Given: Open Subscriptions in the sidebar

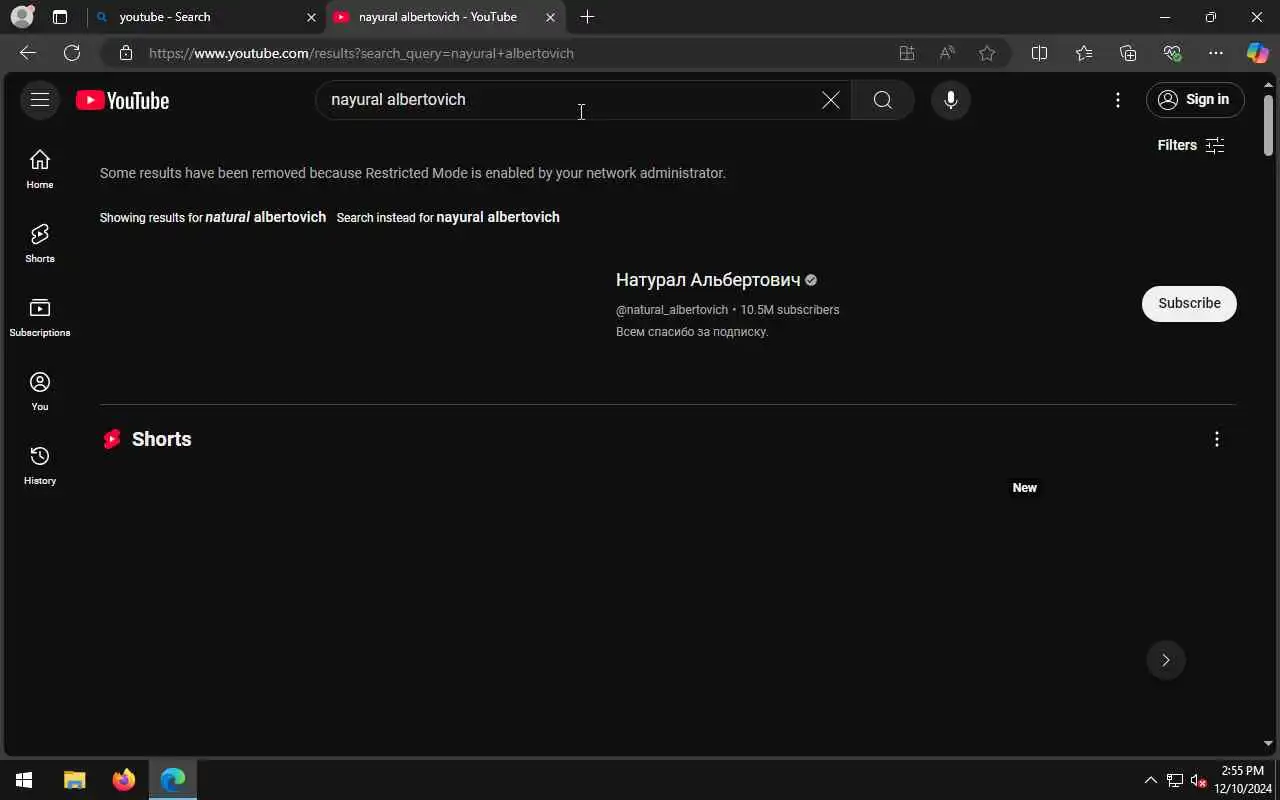Looking at the screenshot, I should (x=40, y=318).
